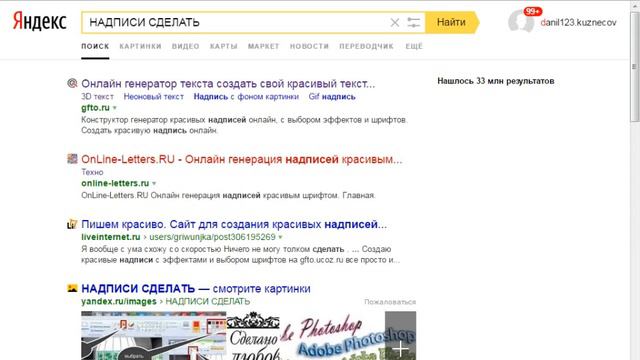Click the gfto.ru result favicon

72,83
